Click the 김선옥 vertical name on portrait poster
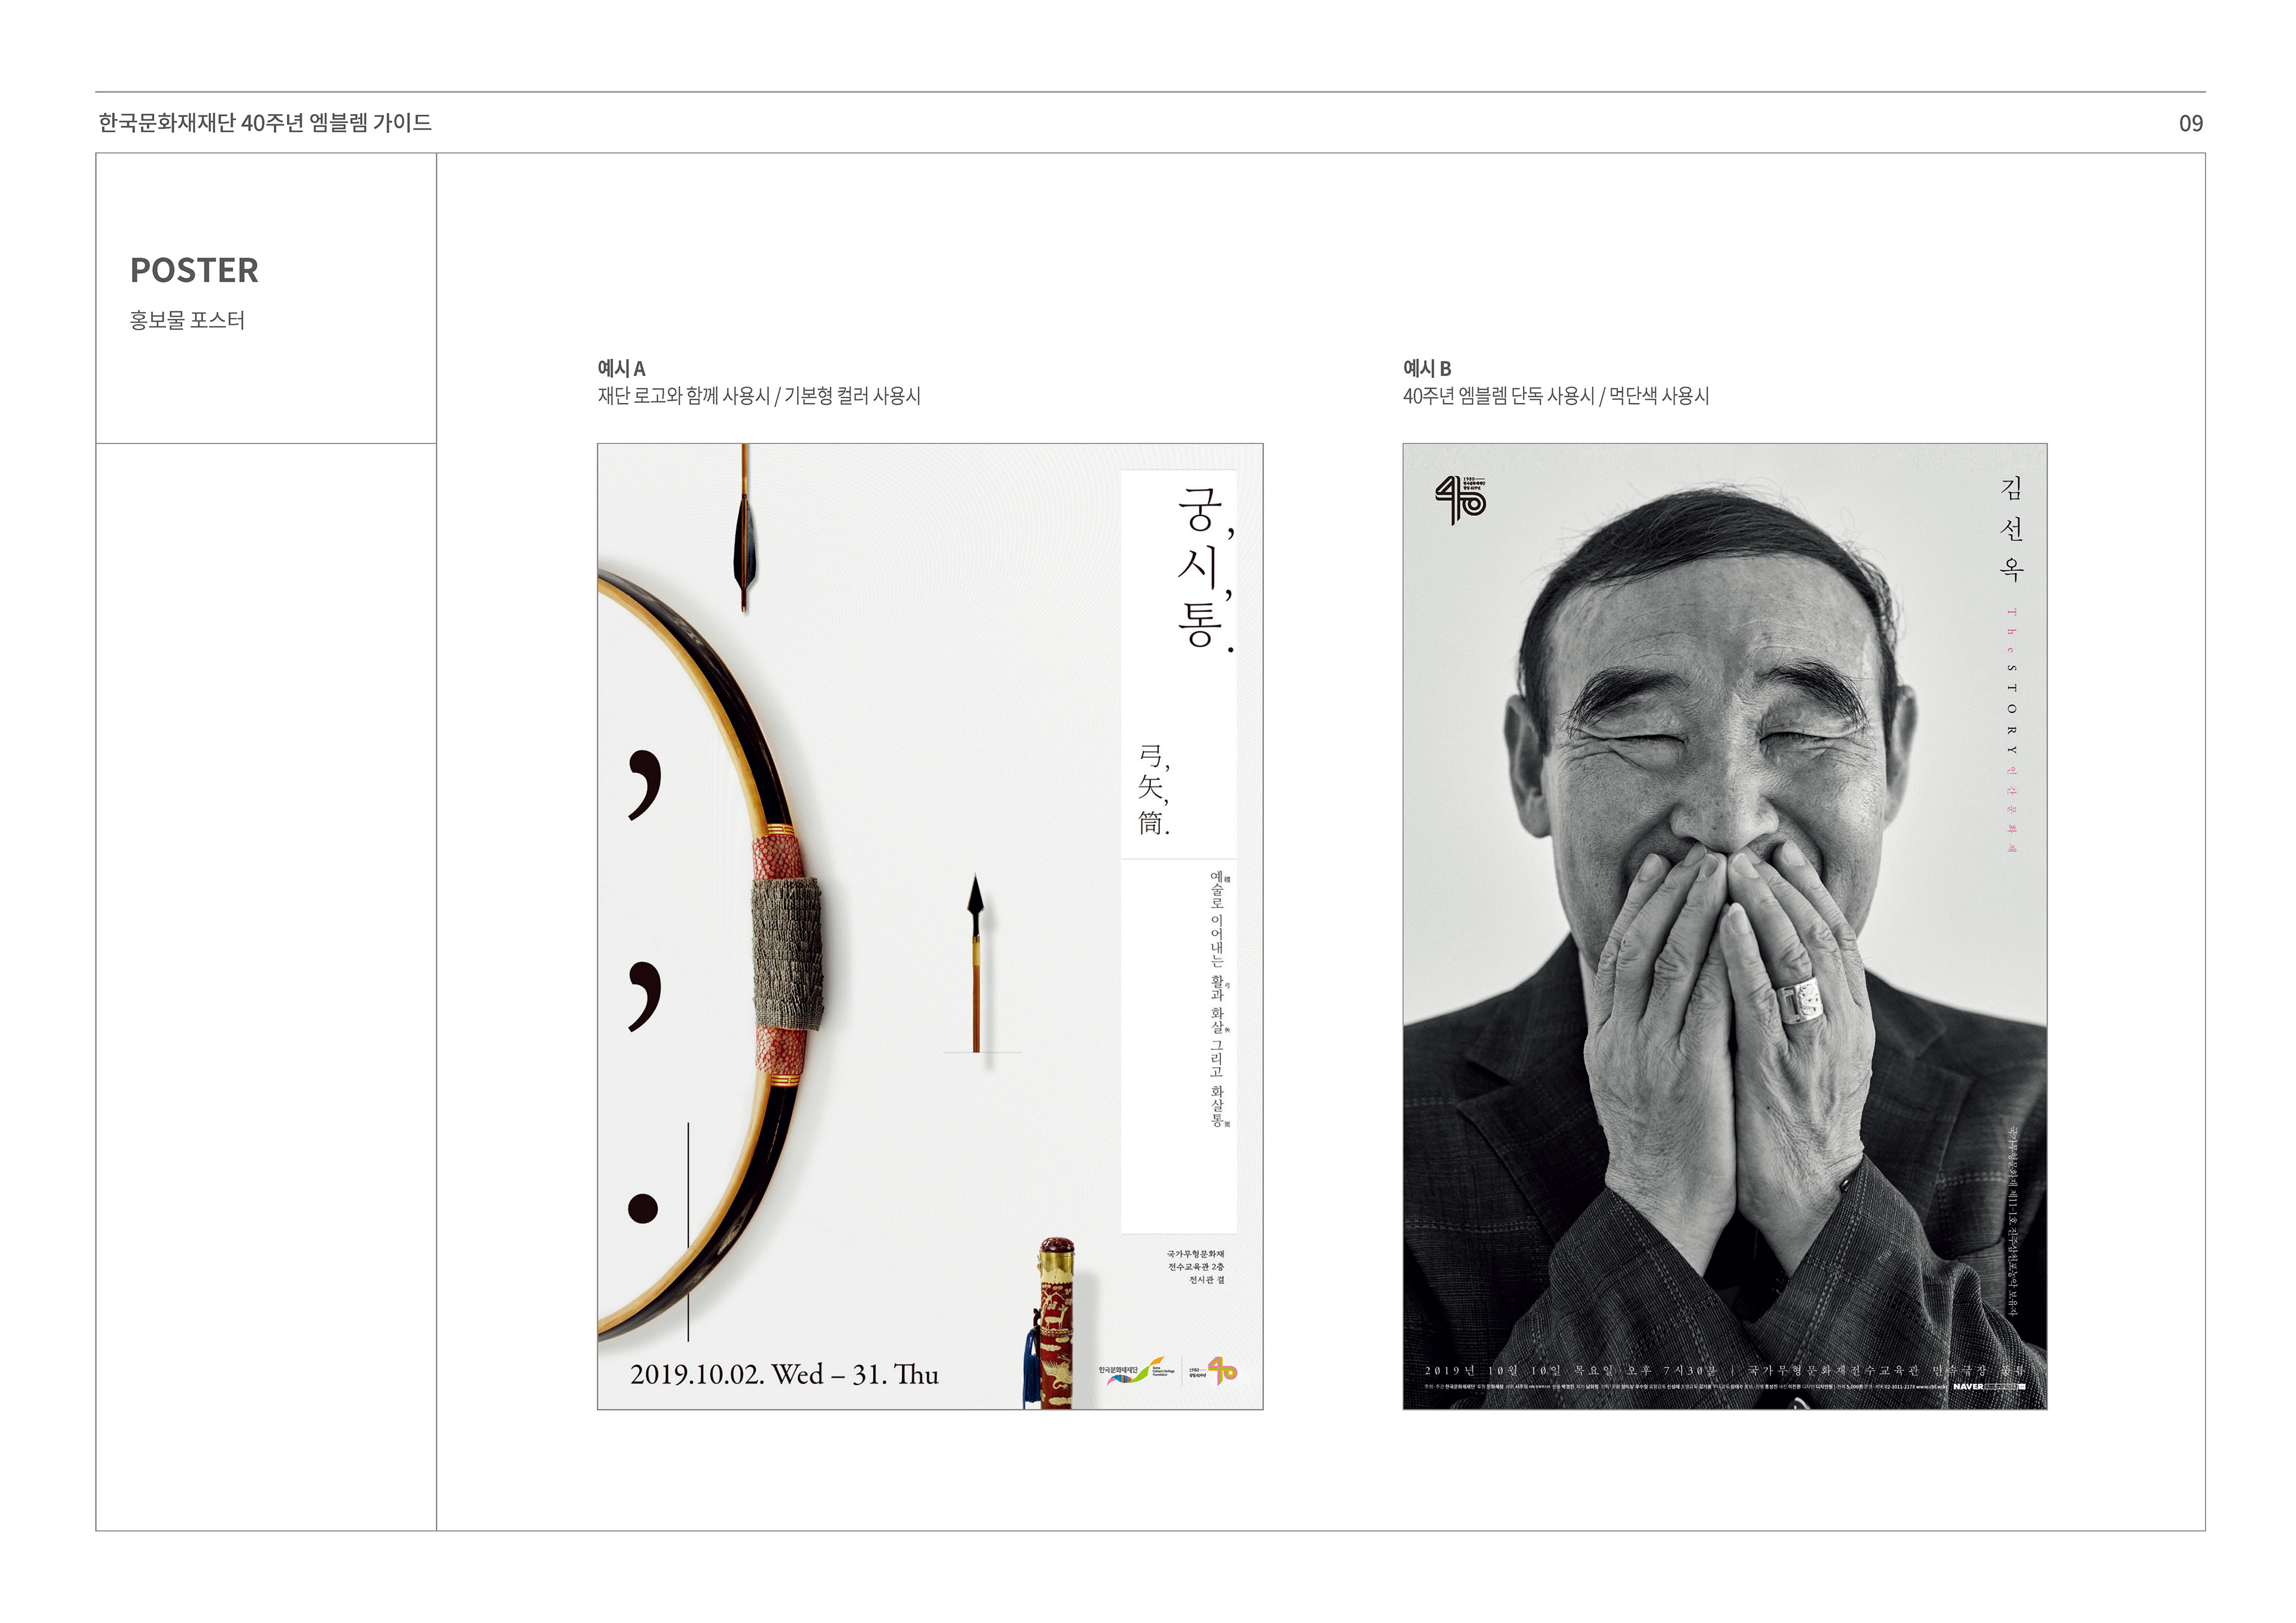 2012,529
